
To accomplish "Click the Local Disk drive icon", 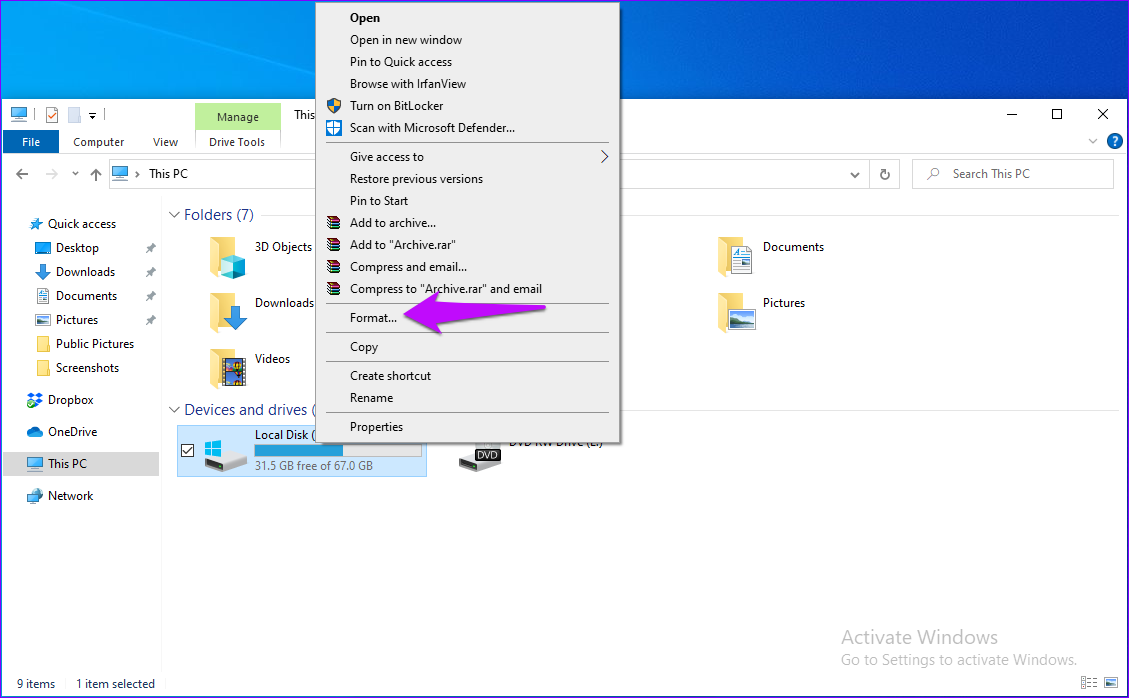I will pyautogui.click(x=225, y=455).
